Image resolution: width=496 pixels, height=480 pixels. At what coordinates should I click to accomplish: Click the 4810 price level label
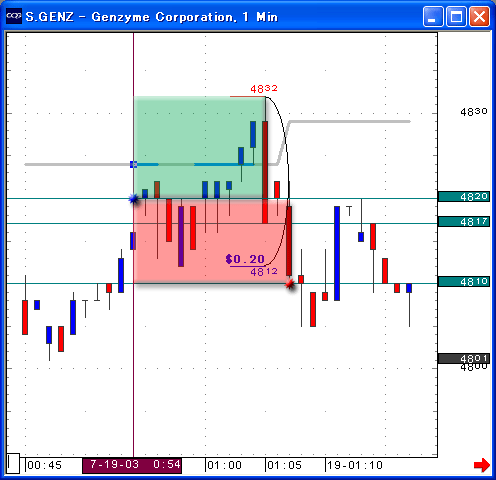(x=464, y=281)
